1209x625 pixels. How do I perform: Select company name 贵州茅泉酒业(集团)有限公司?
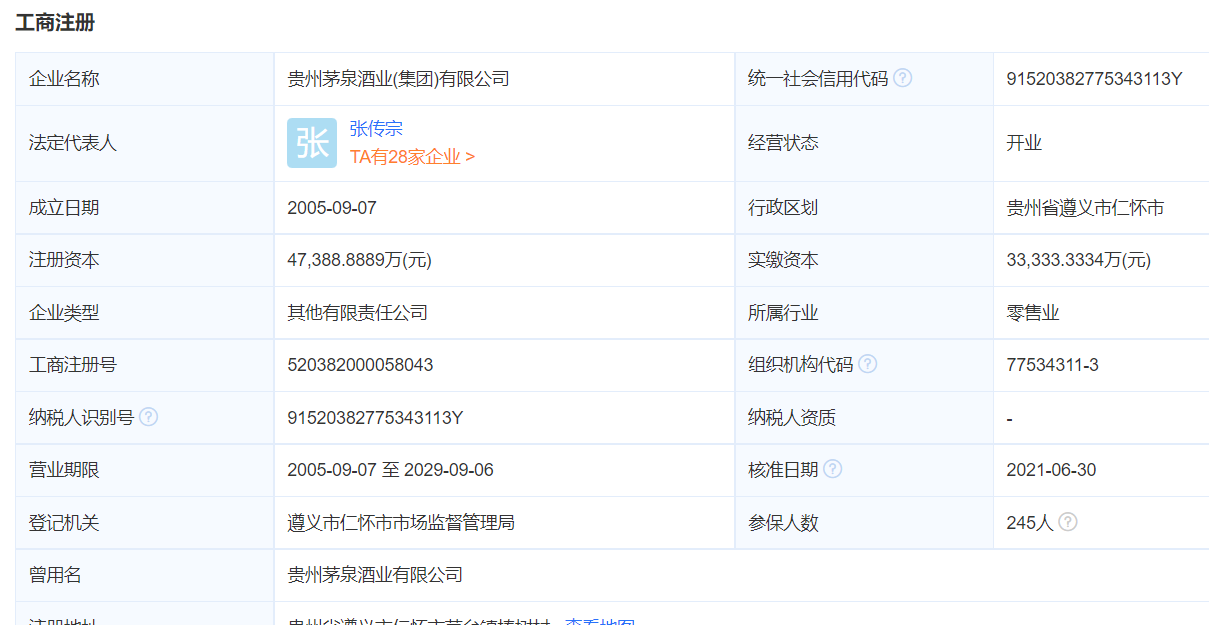398,78
